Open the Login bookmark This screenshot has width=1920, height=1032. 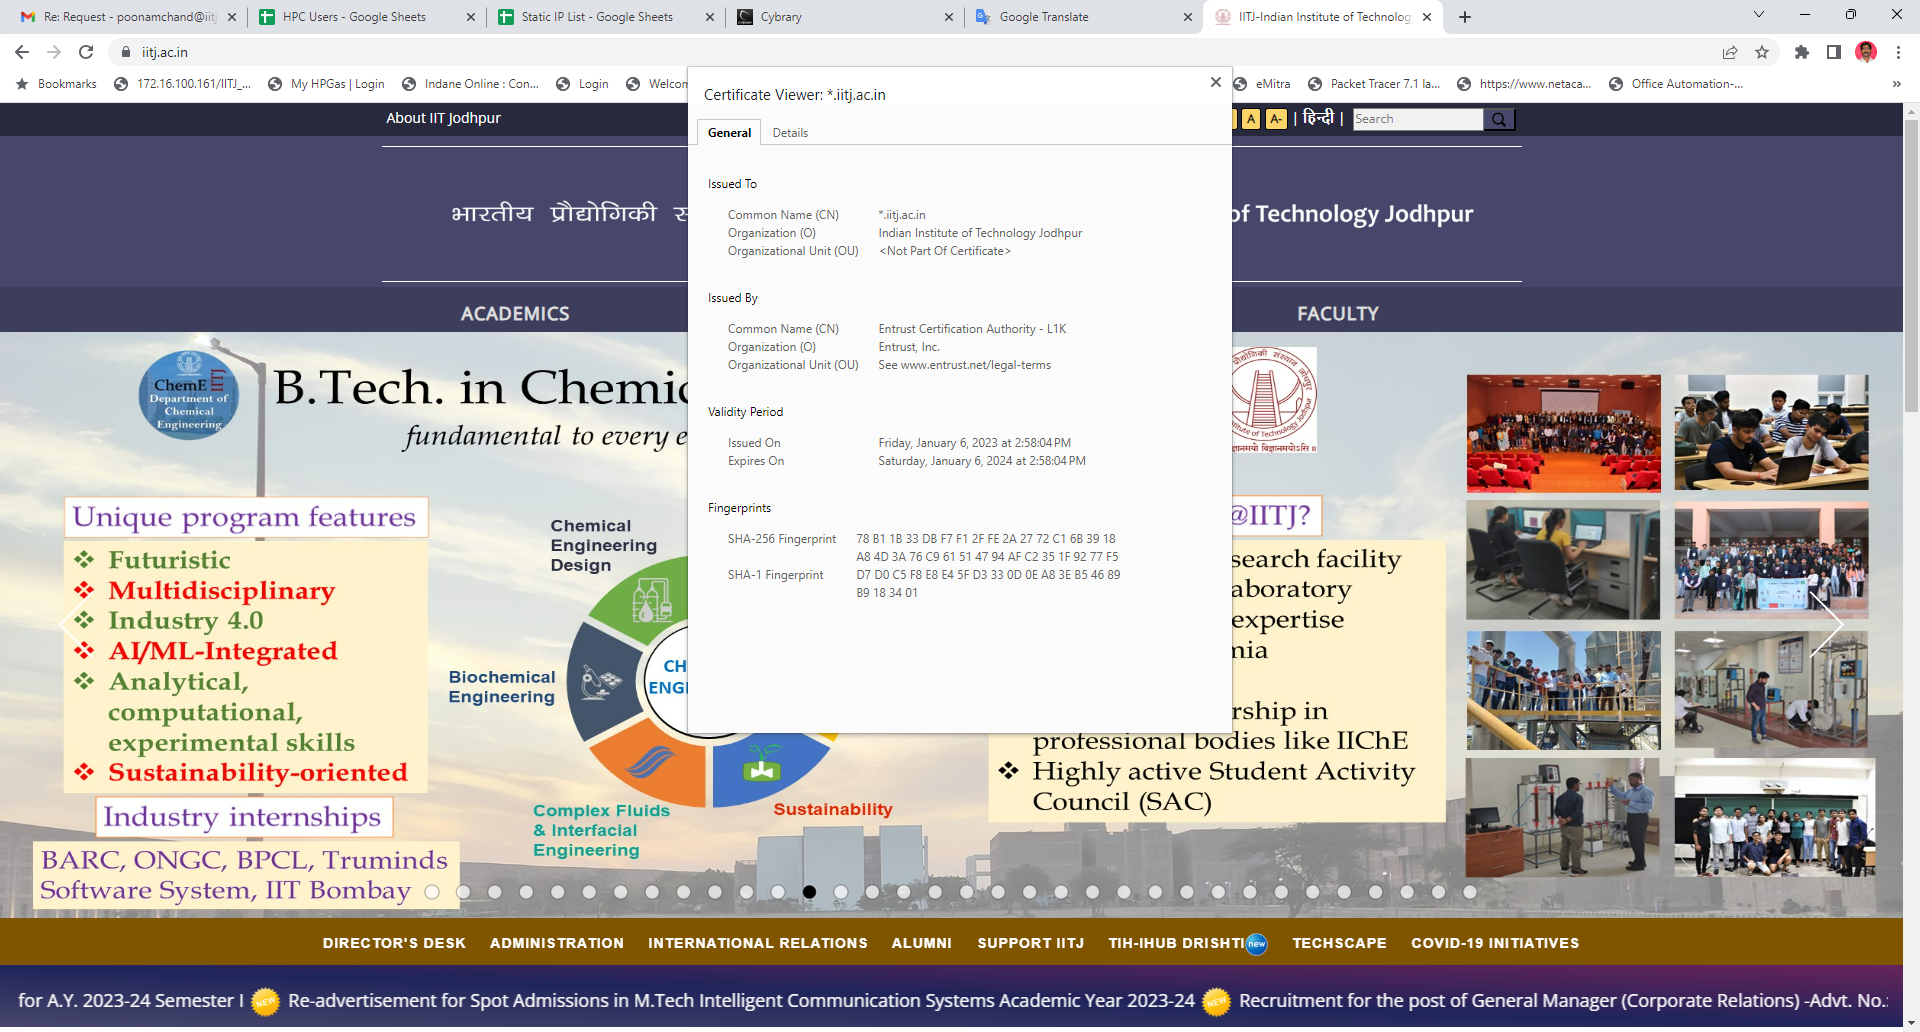(x=582, y=84)
